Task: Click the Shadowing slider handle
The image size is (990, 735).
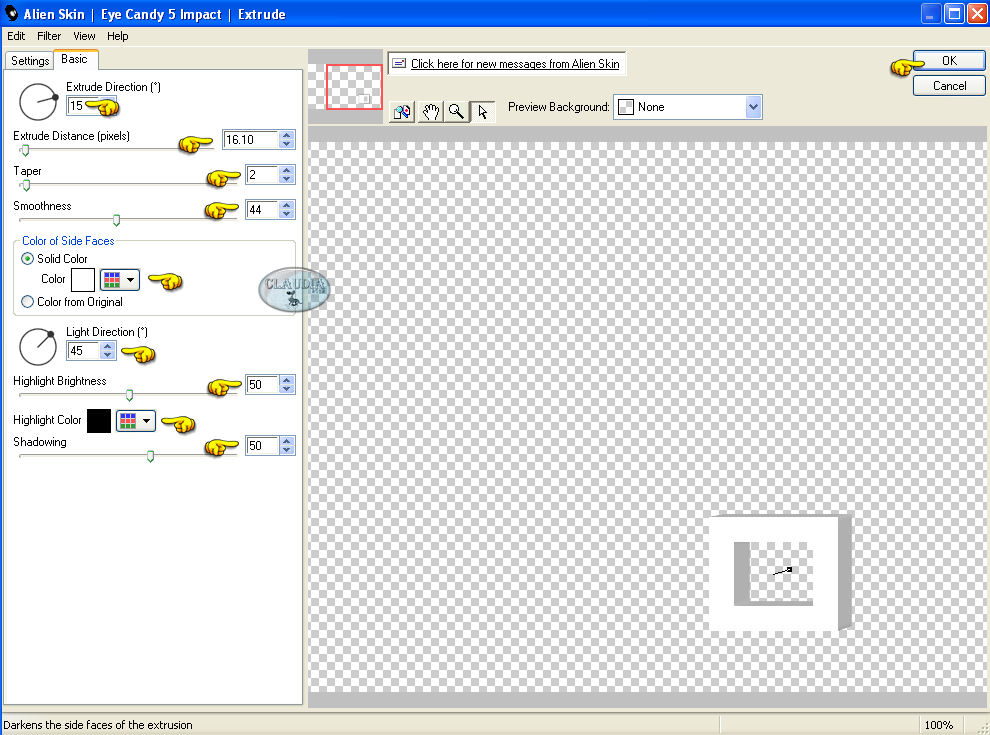Action: click(150, 457)
